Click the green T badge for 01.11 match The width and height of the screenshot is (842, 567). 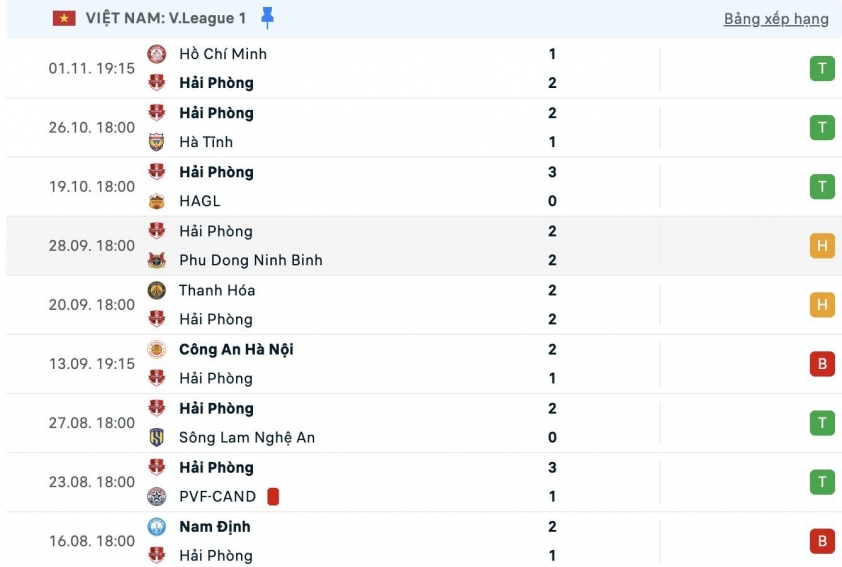pyautogui.click(x=821, y=69)
